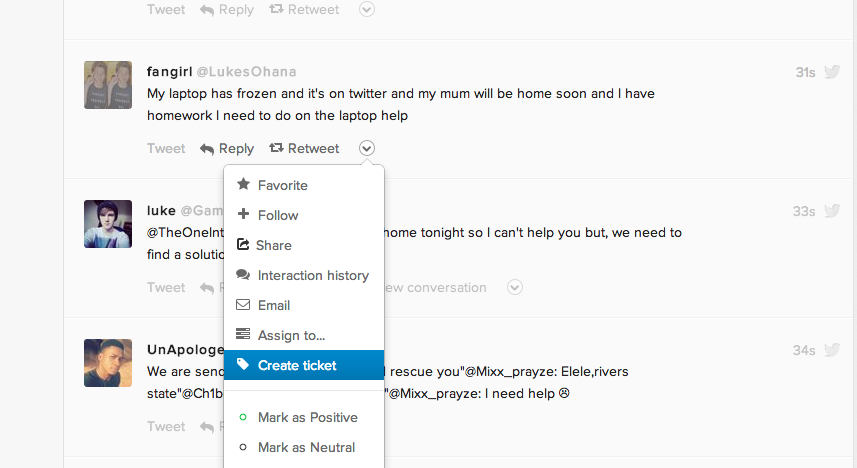Retweet fangirl's frozen laptop tweet
The width and height of the screenshot is (857, 468).
pyautogui.click(x=304, y=148)
